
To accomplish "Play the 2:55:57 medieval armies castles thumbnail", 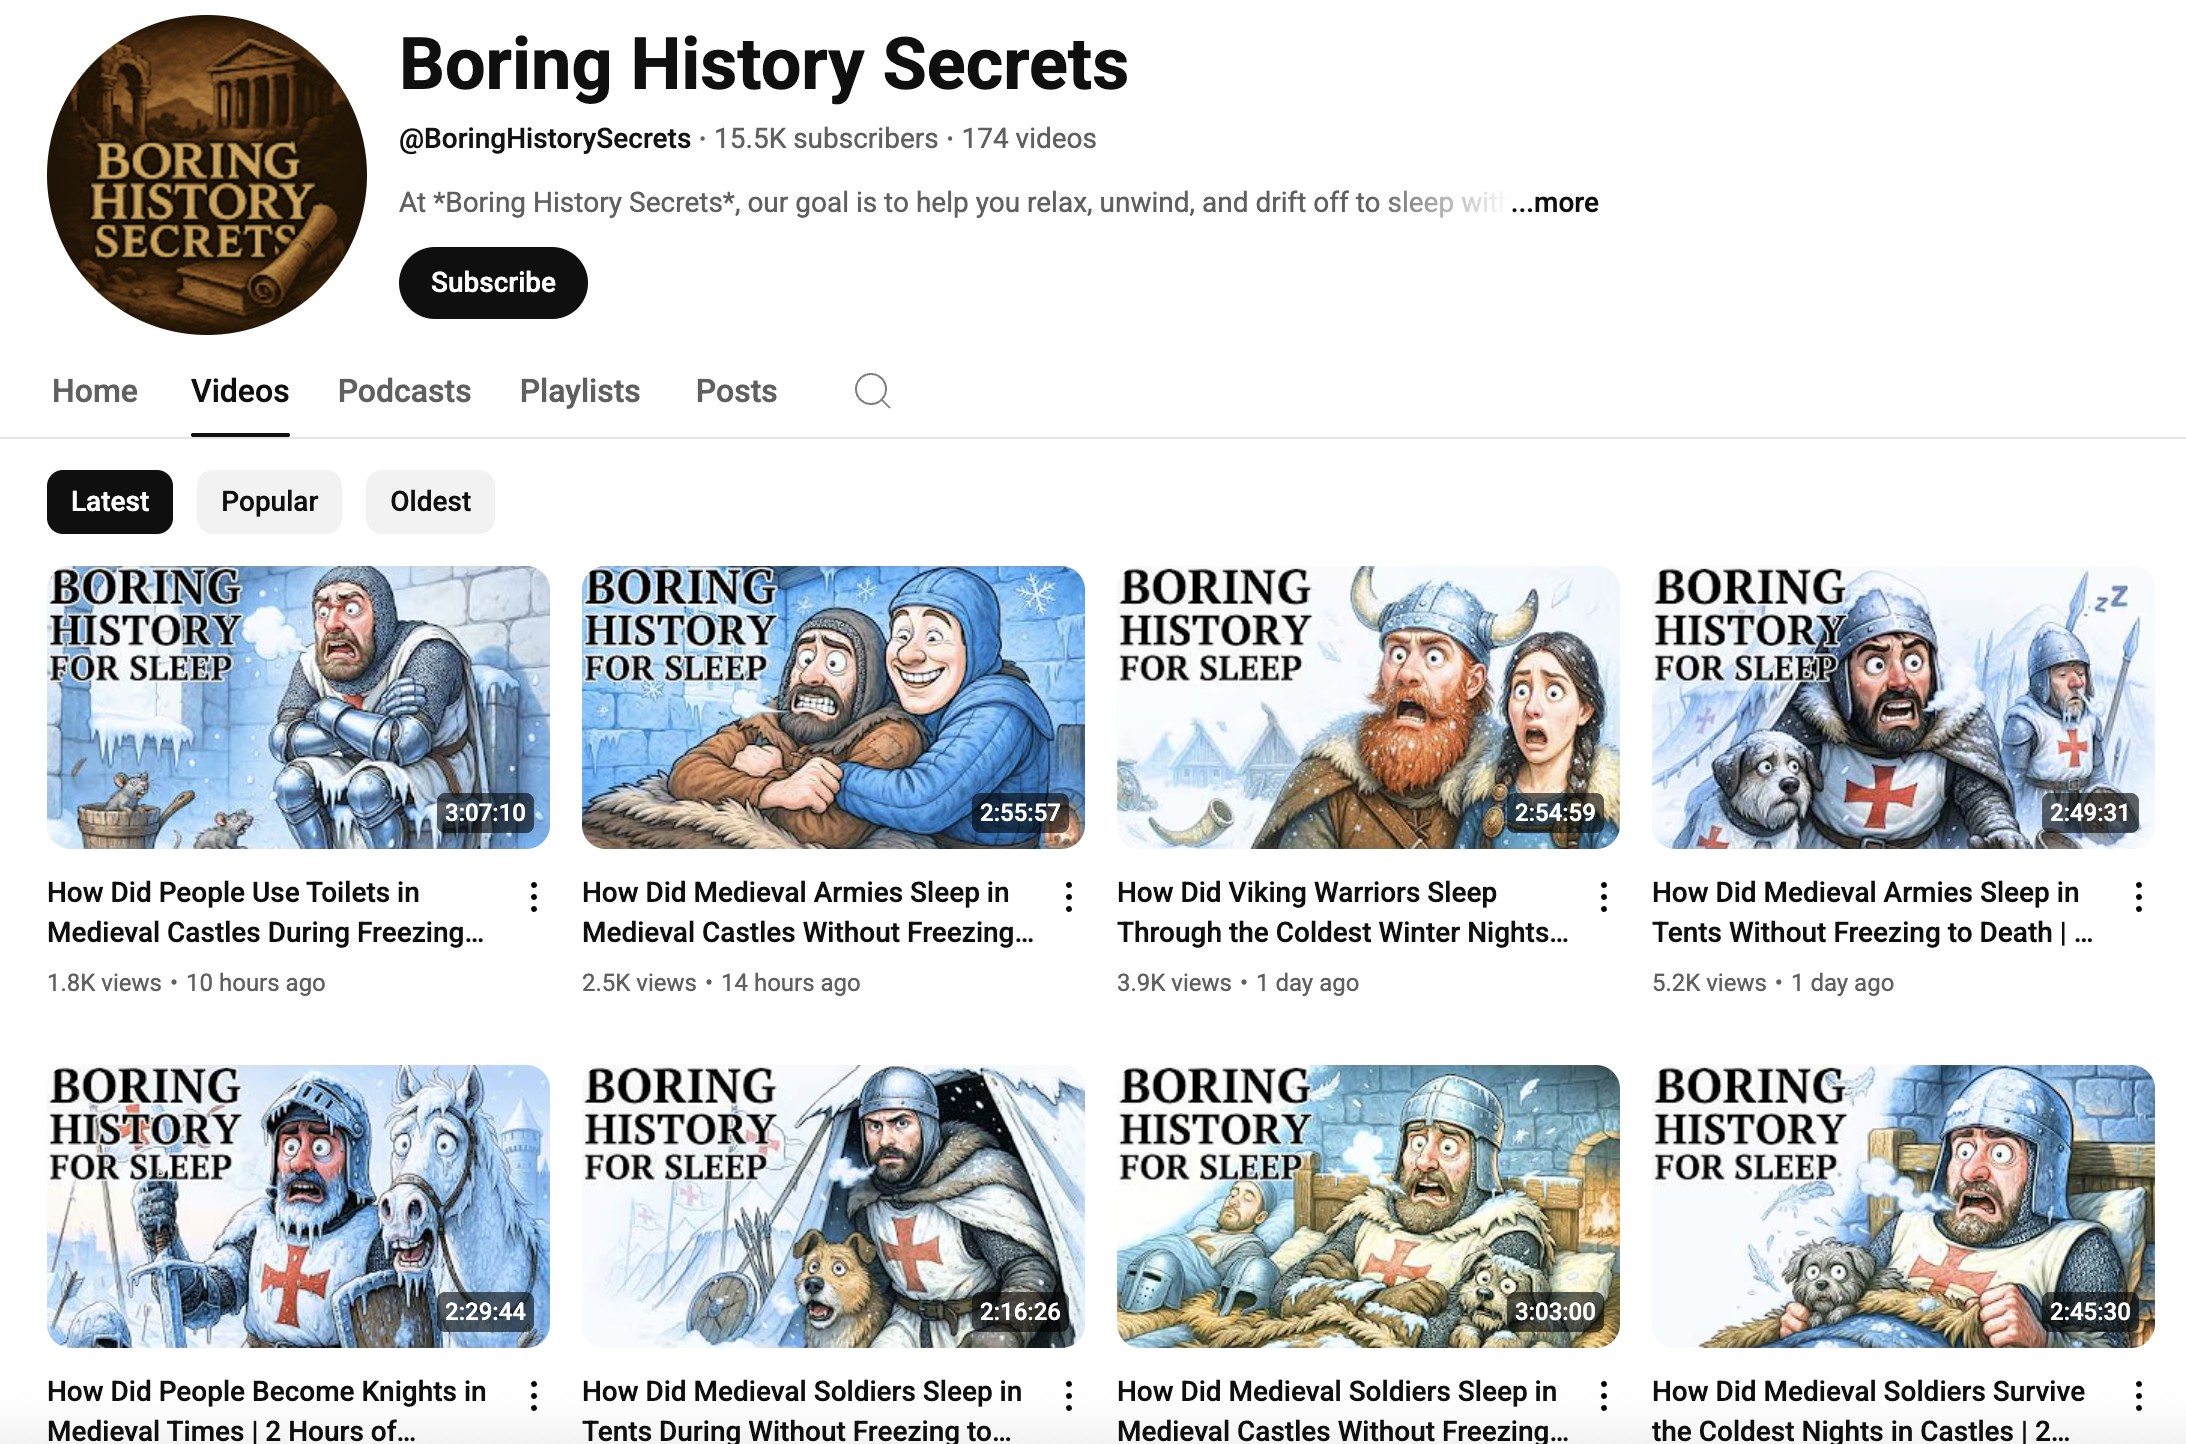I will pos(833,708).
